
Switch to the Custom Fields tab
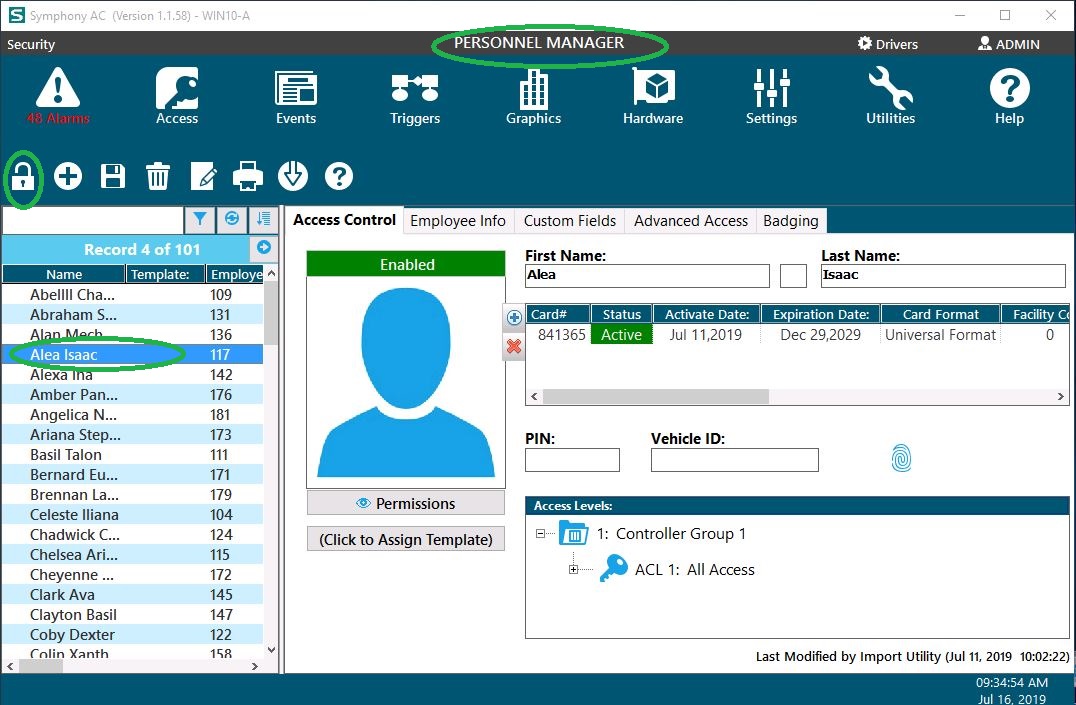pyautogui.click(x=570, y=221)
